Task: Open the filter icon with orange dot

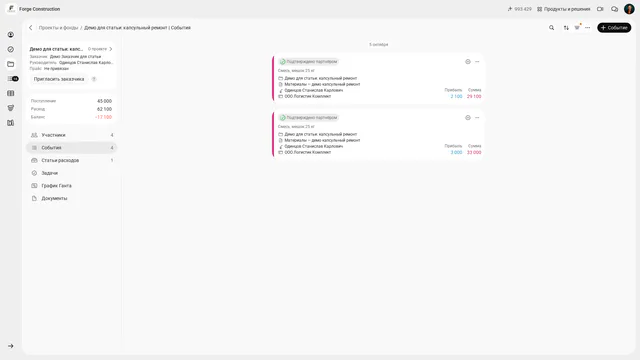Action: click(577, 27)
